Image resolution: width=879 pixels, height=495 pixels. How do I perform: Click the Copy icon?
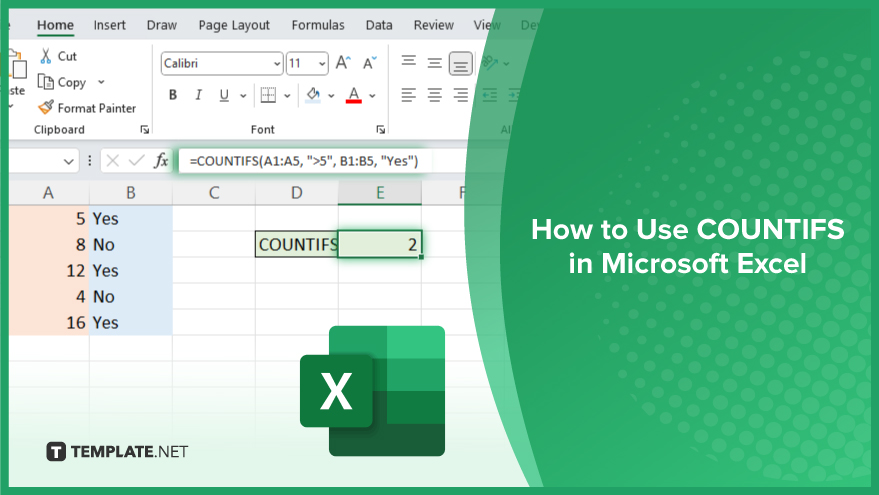pyautogui.click(x=45, y=82)
